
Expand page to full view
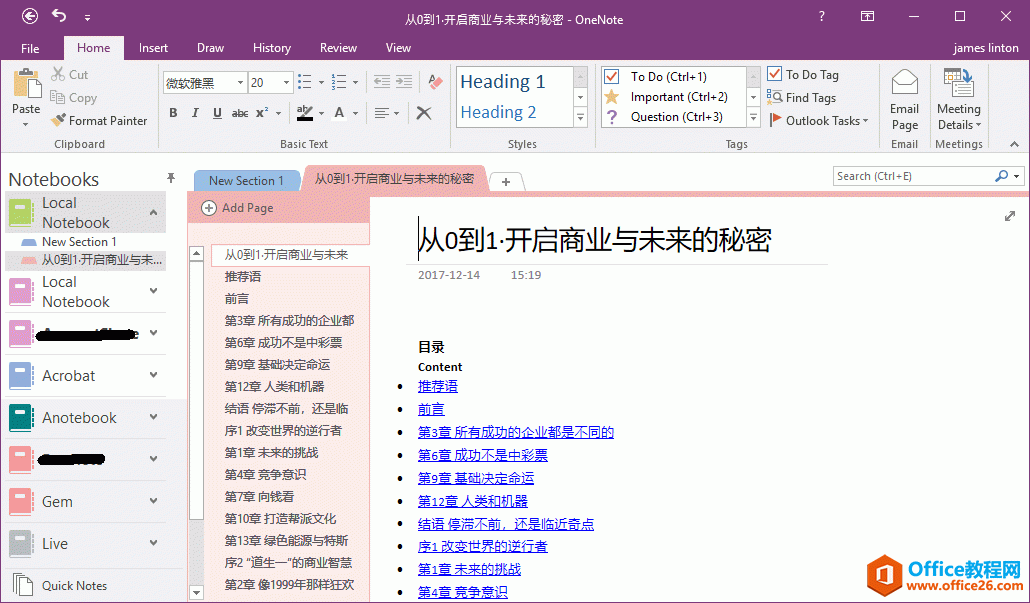point(1010,216)
